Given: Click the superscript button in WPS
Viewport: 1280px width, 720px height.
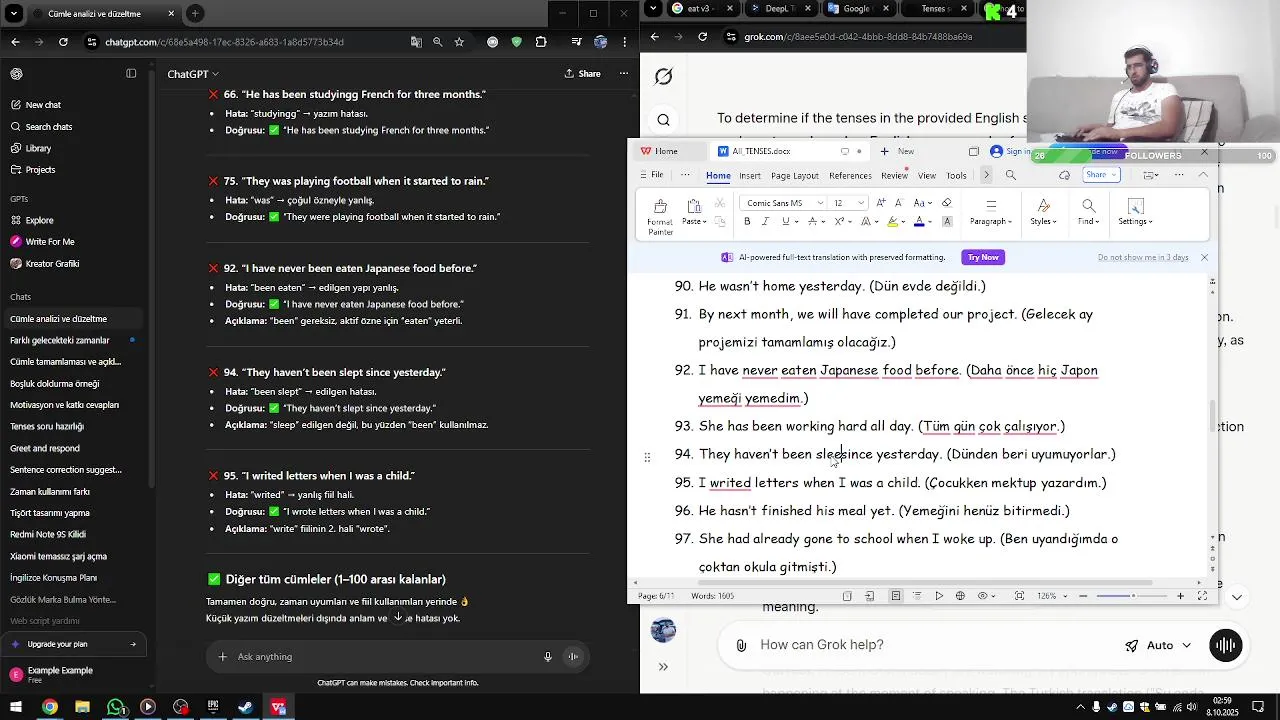Looking at the screenshot, I should point(839,221).
